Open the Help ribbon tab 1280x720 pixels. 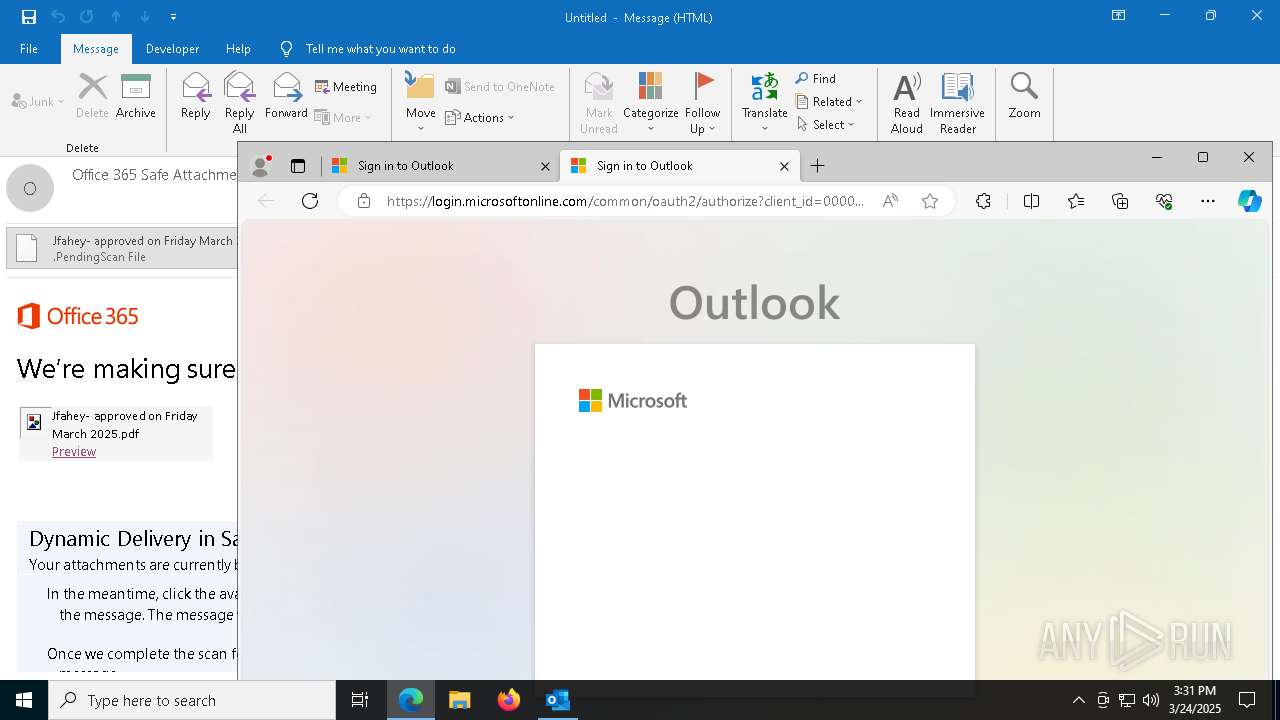238,49
